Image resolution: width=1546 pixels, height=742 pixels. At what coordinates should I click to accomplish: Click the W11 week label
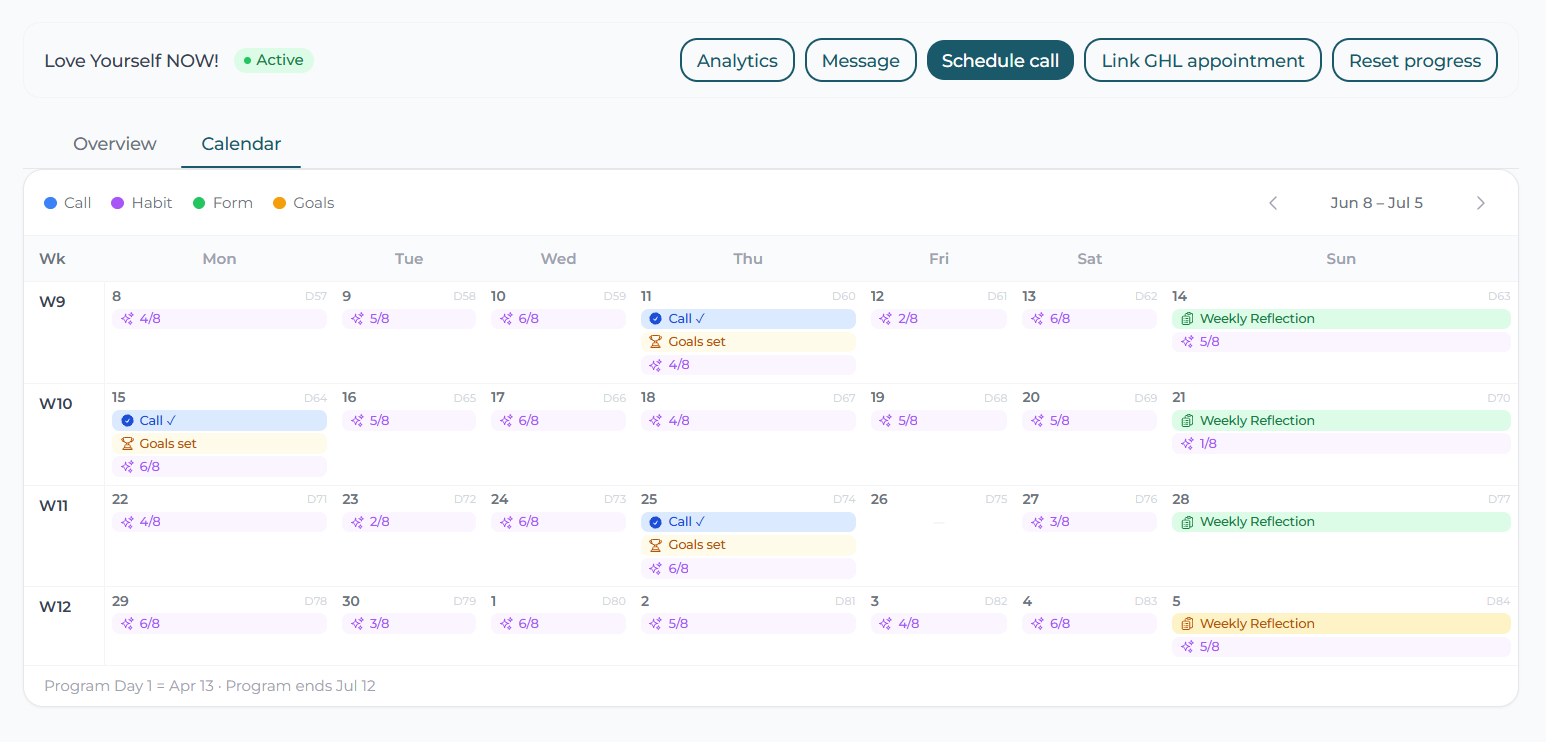tap(54, 505)
